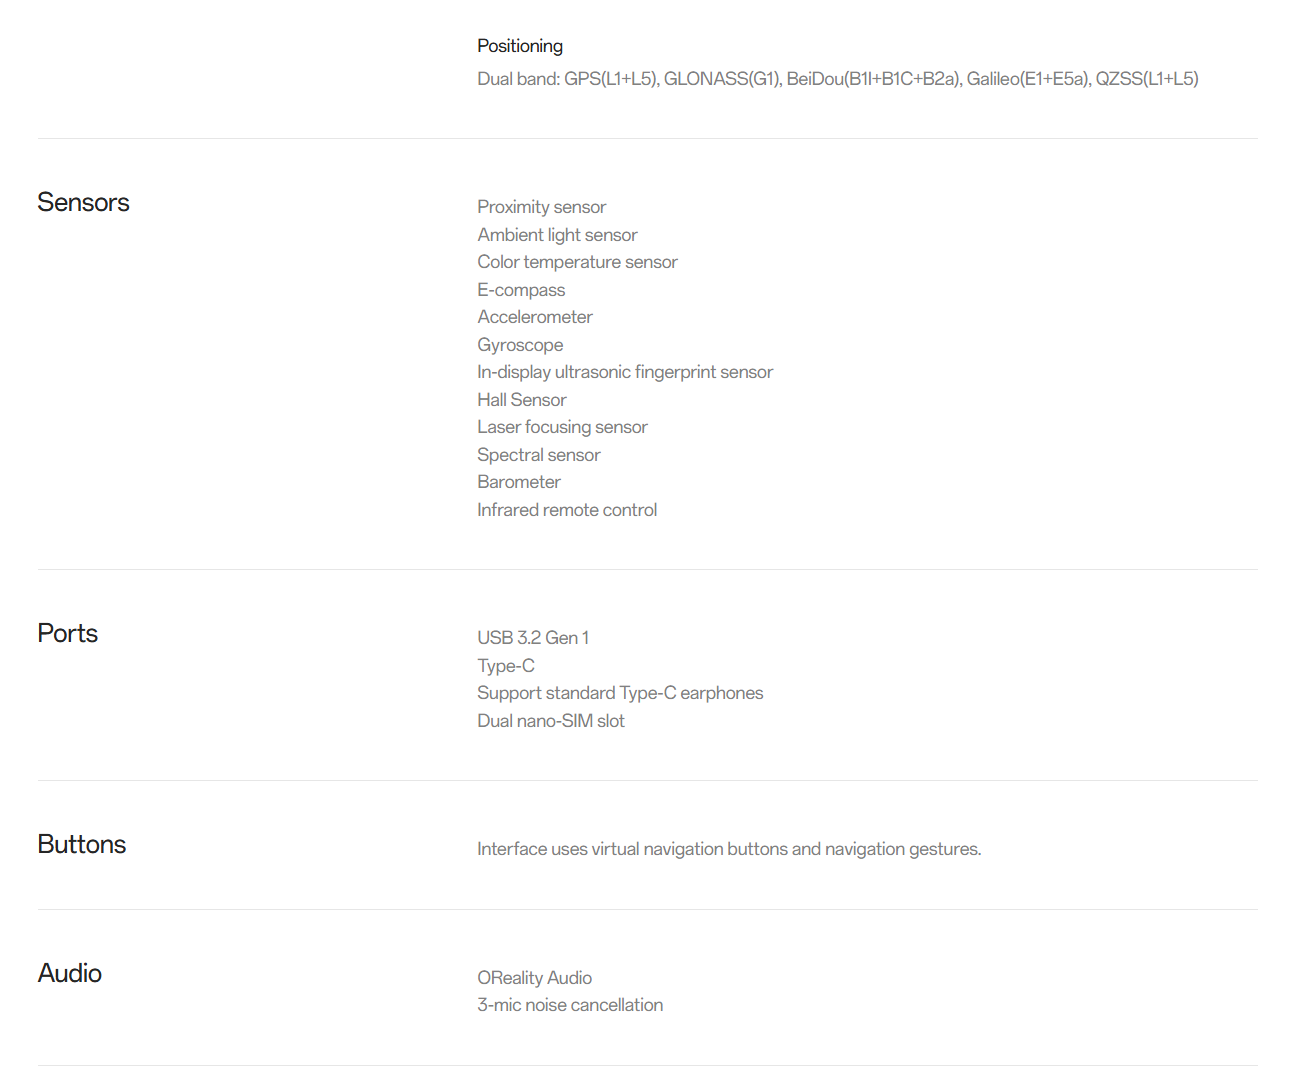Click In-display ultrasonic fingerprint sensor text

point(624,372)
